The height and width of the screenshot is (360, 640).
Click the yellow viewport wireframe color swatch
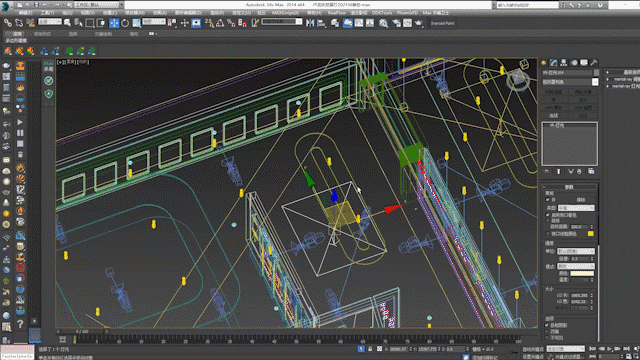tap(591, 233)
